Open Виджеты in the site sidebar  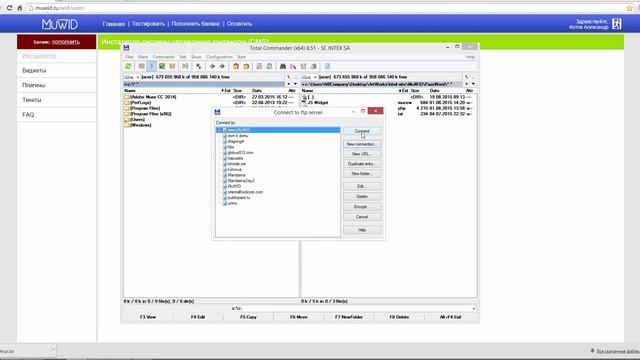pyautogui.click(x=34, y=71)
